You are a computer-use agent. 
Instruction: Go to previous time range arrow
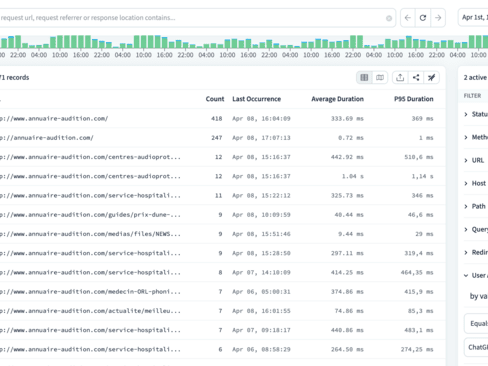coord(408,18)
